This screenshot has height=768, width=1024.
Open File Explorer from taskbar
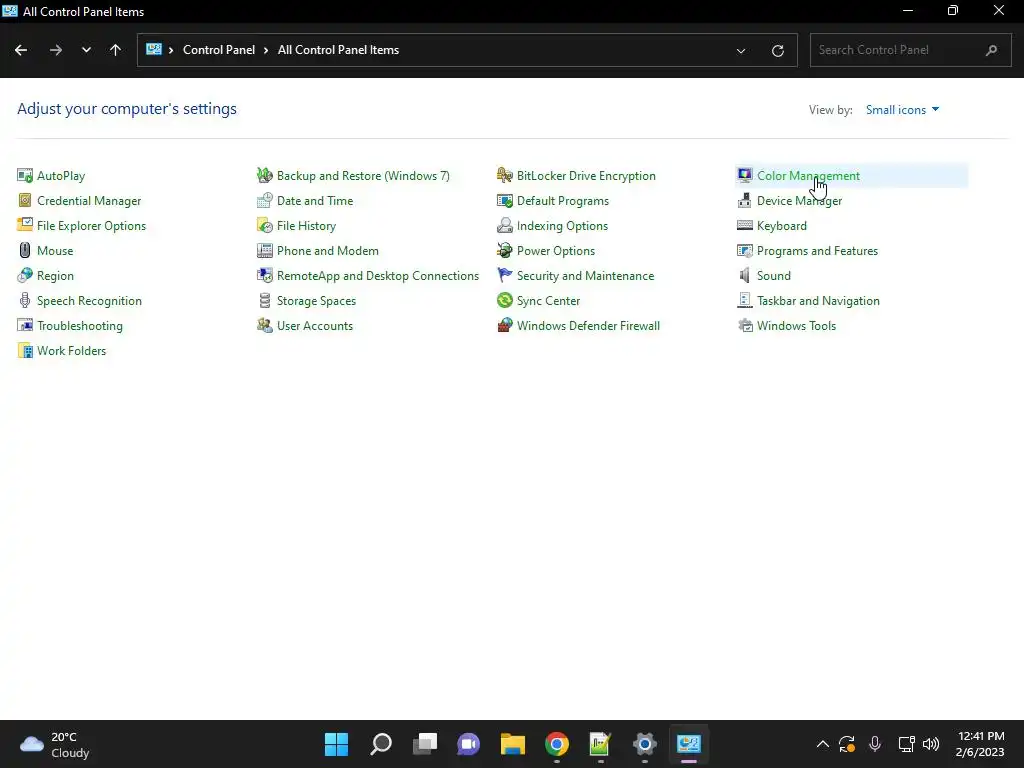(513, 744)
